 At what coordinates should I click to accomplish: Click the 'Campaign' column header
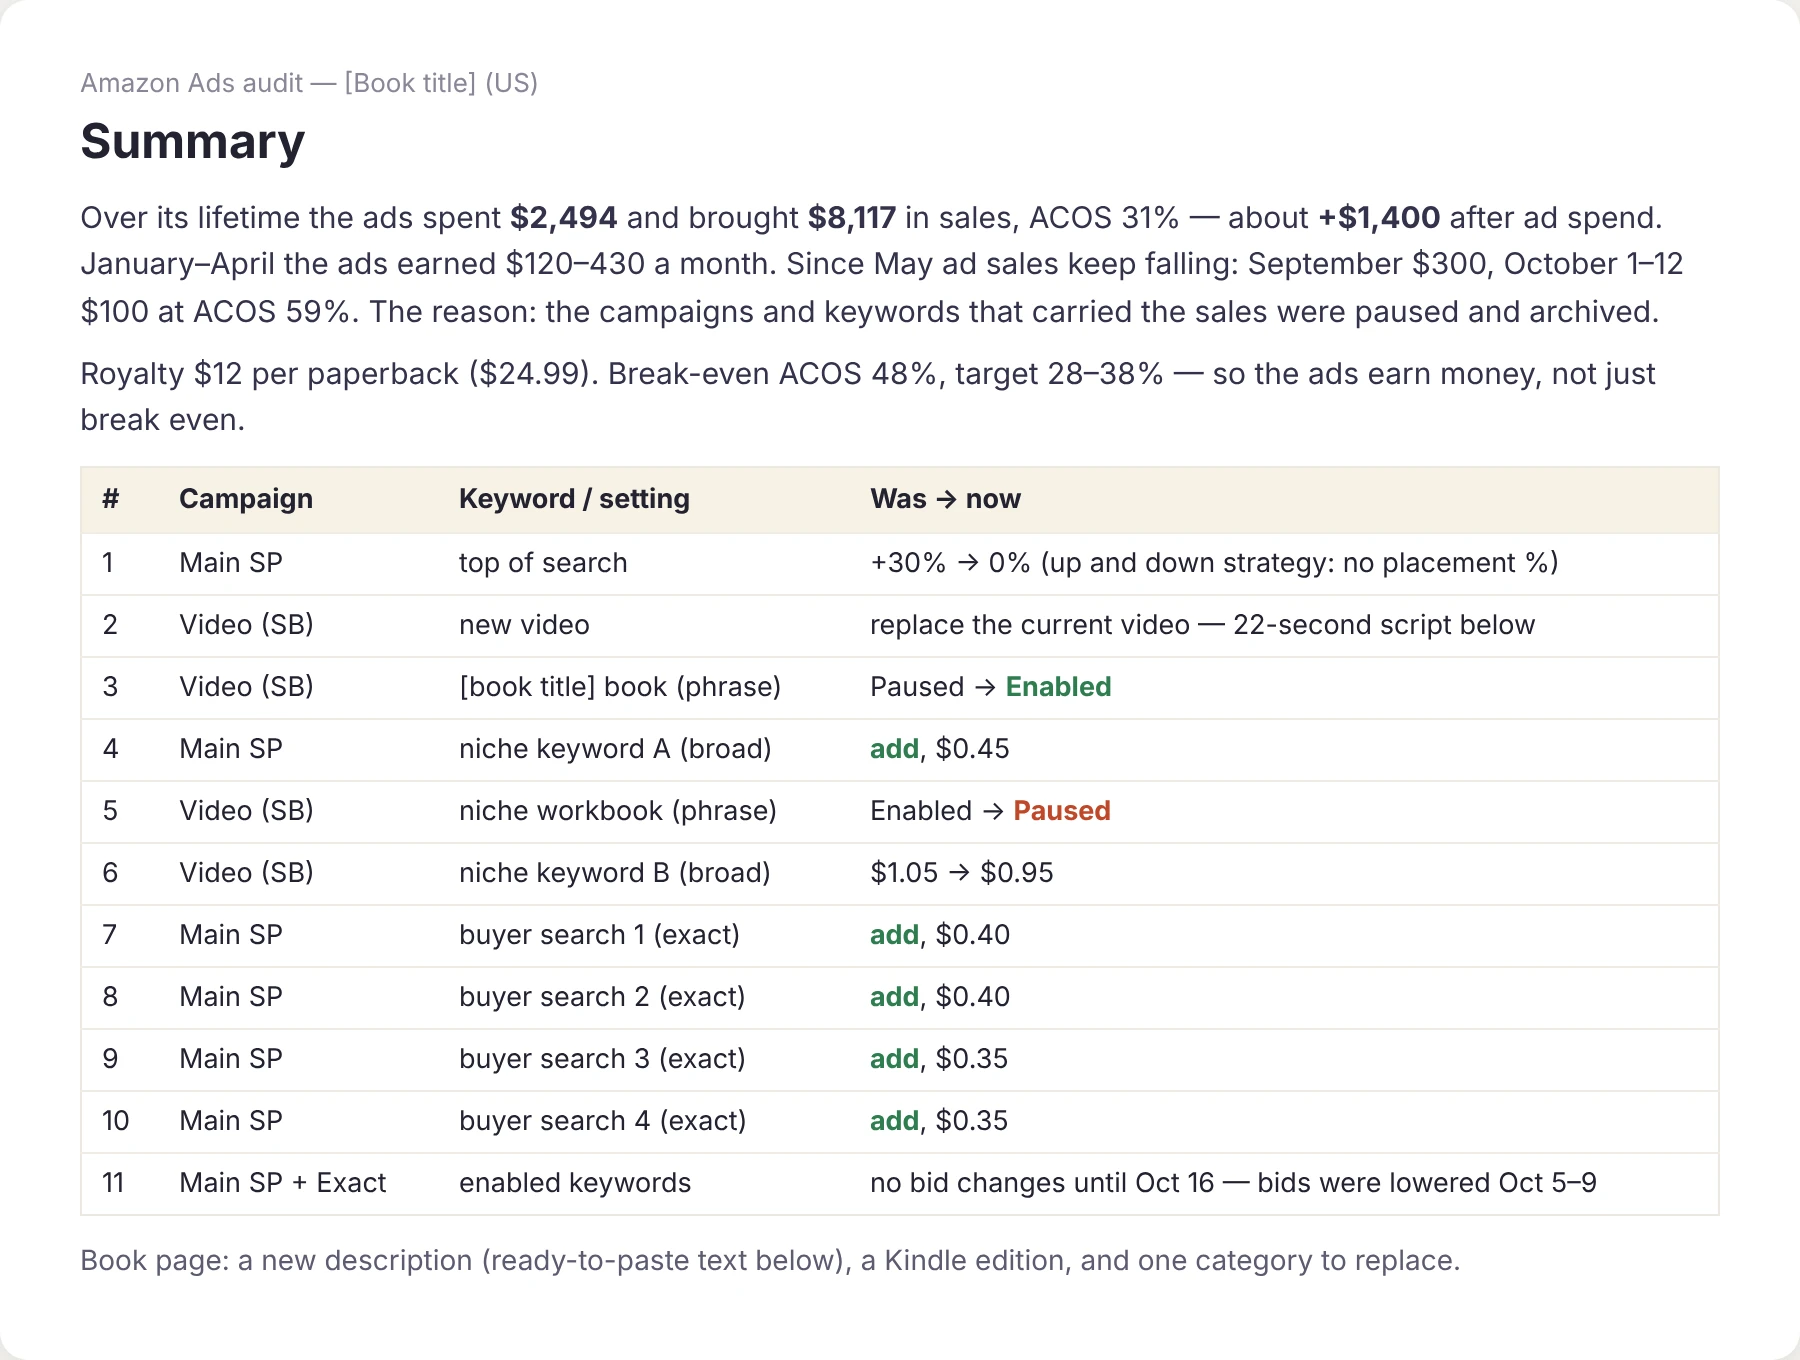(246, 499)
